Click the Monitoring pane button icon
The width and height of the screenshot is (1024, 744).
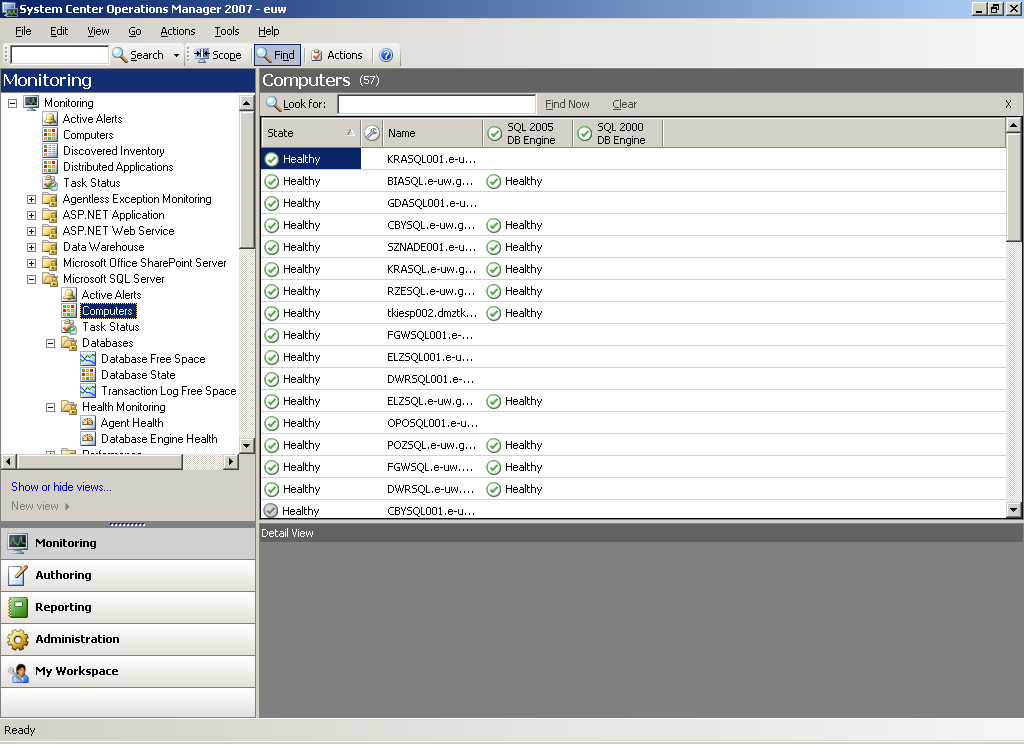pyautogui.click(x=18, y=543)
